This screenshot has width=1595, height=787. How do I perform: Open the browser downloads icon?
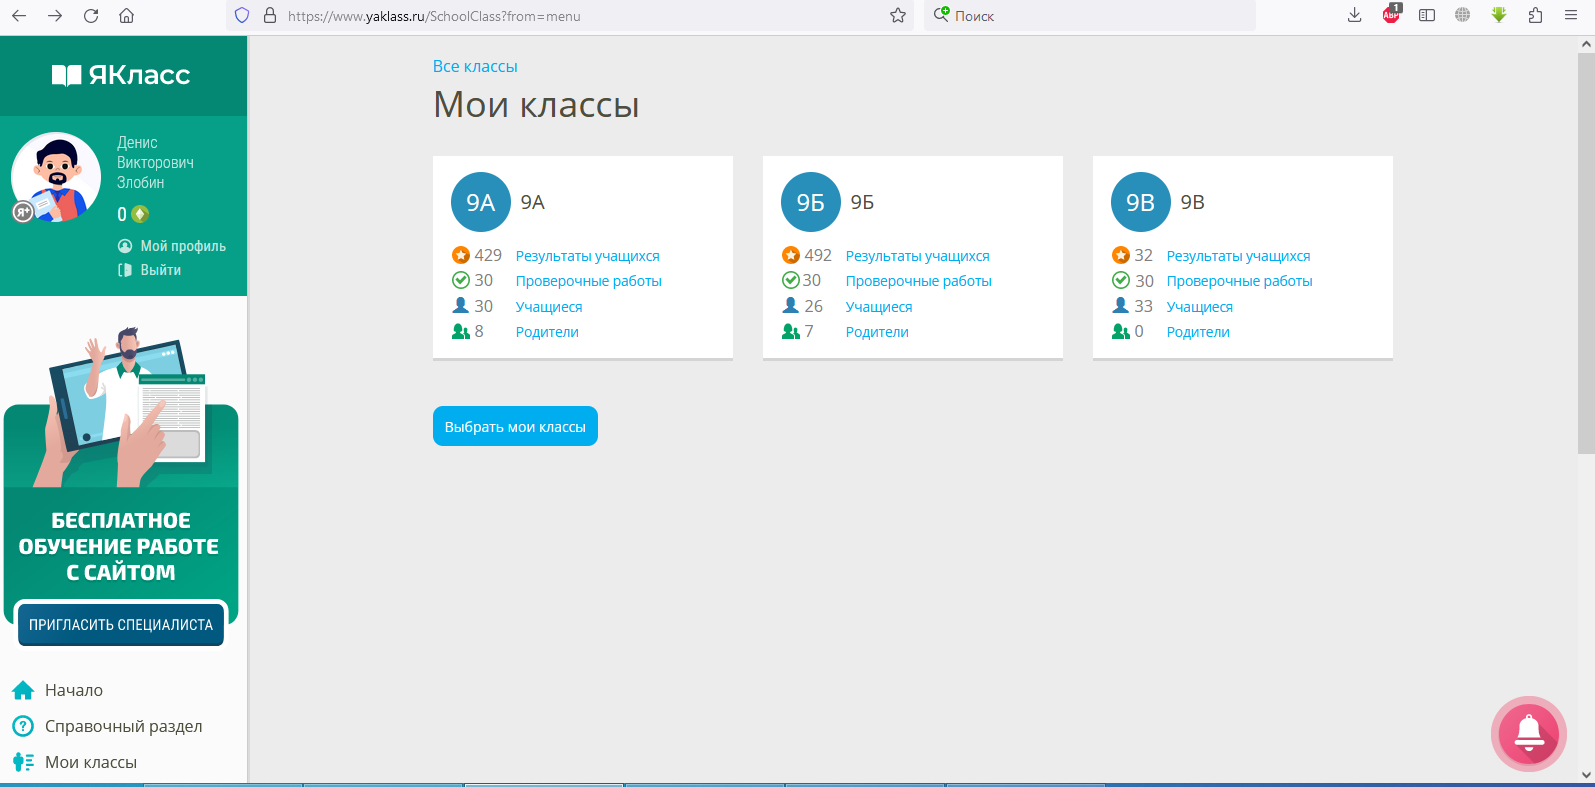(1354, 16)
